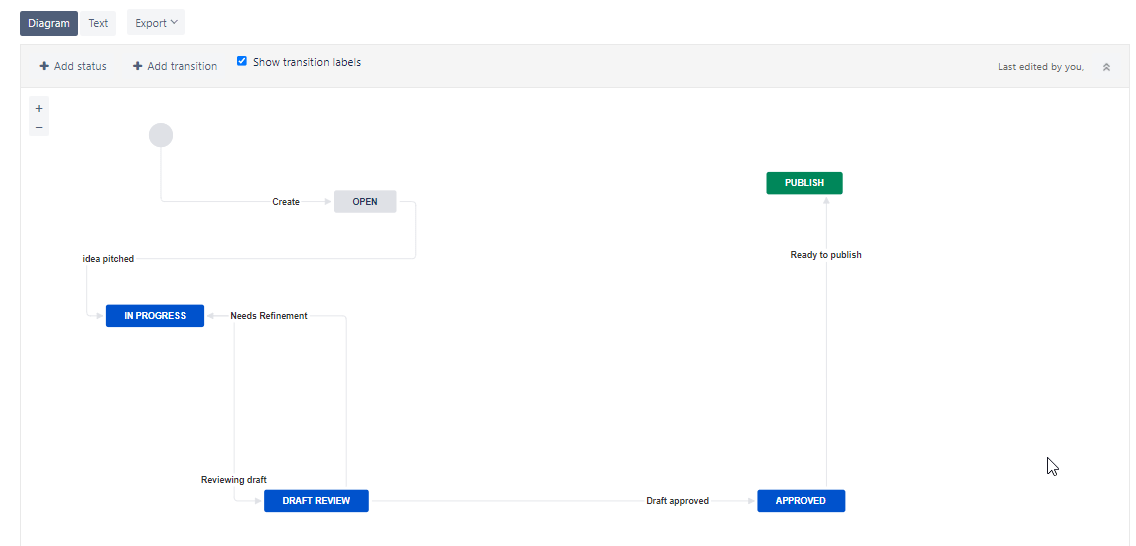Click the plus icon beside Add status

click(x=44, y=66)
